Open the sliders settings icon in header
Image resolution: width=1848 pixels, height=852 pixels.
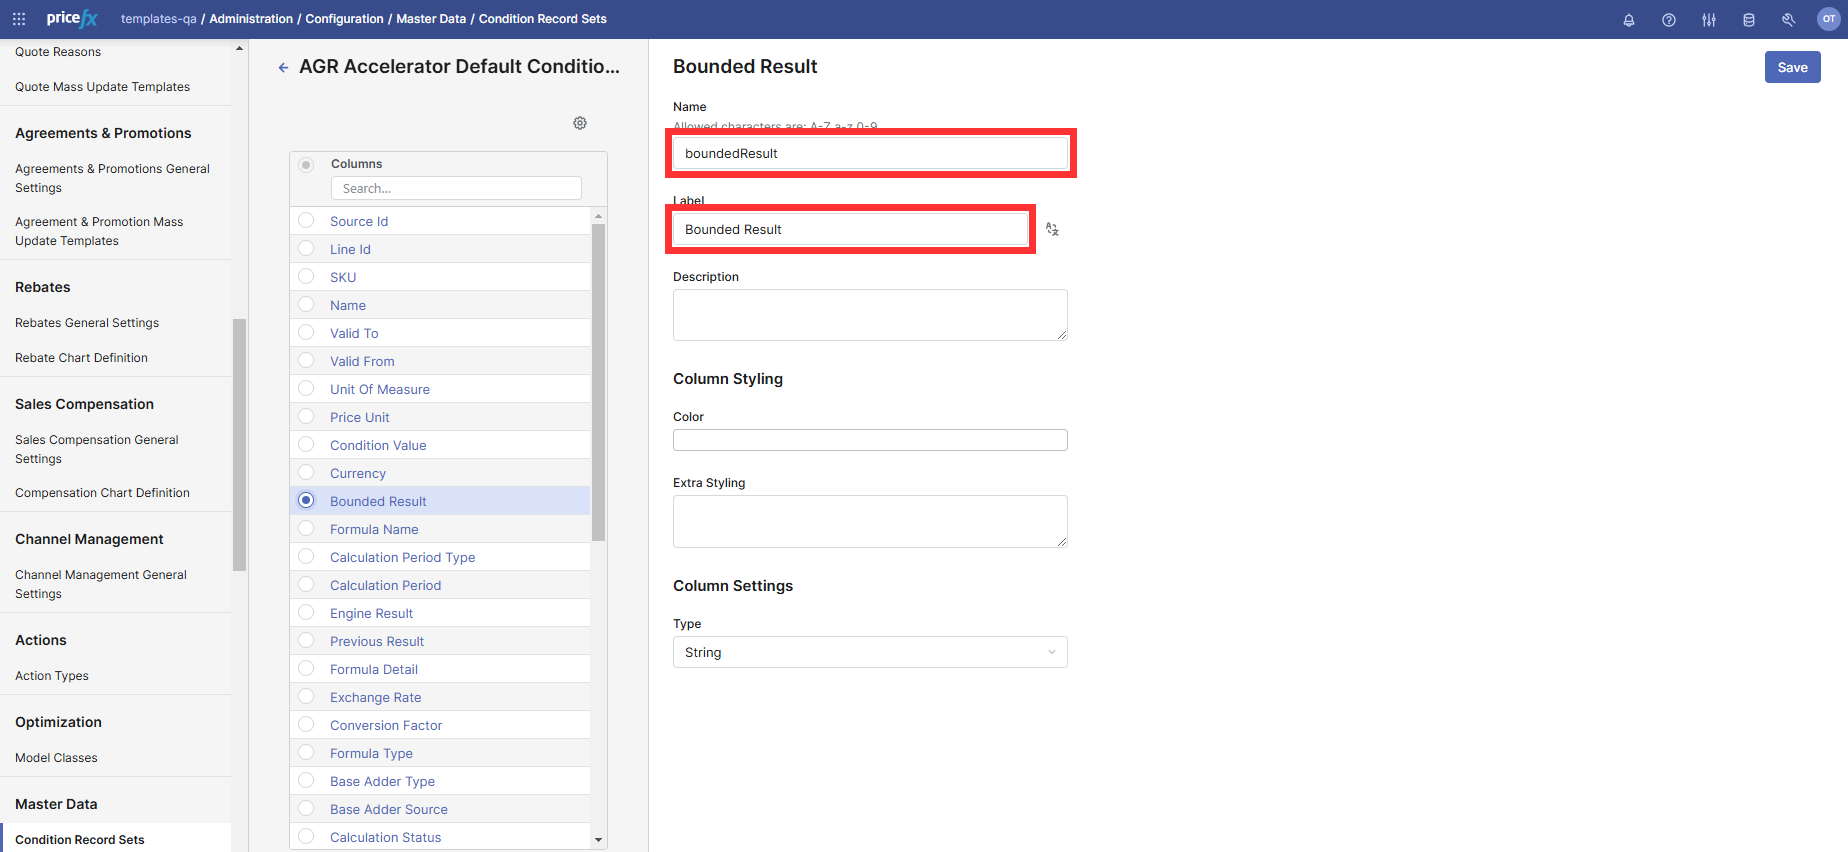1708,20
